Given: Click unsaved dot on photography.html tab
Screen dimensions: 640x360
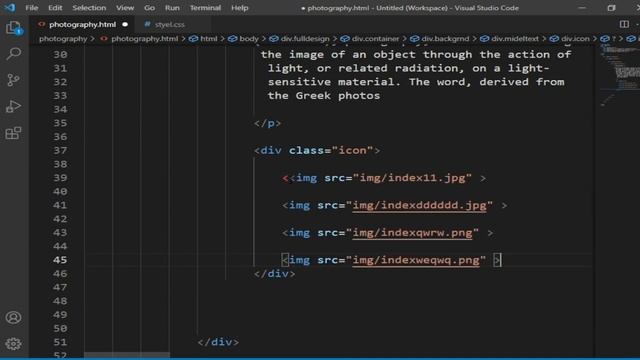Looking at the screenshot, I should [125, 24].
